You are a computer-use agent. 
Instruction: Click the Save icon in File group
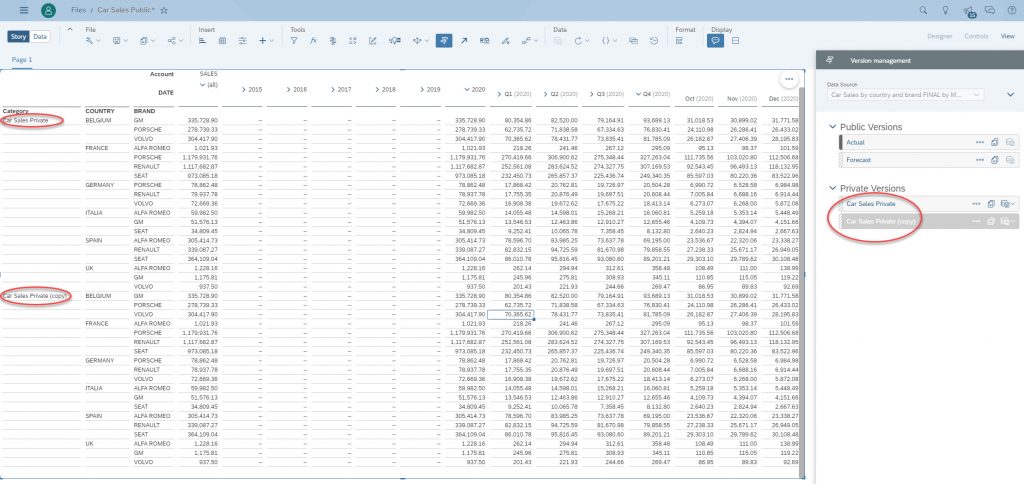pyautogui.click(x=116, y=40)
